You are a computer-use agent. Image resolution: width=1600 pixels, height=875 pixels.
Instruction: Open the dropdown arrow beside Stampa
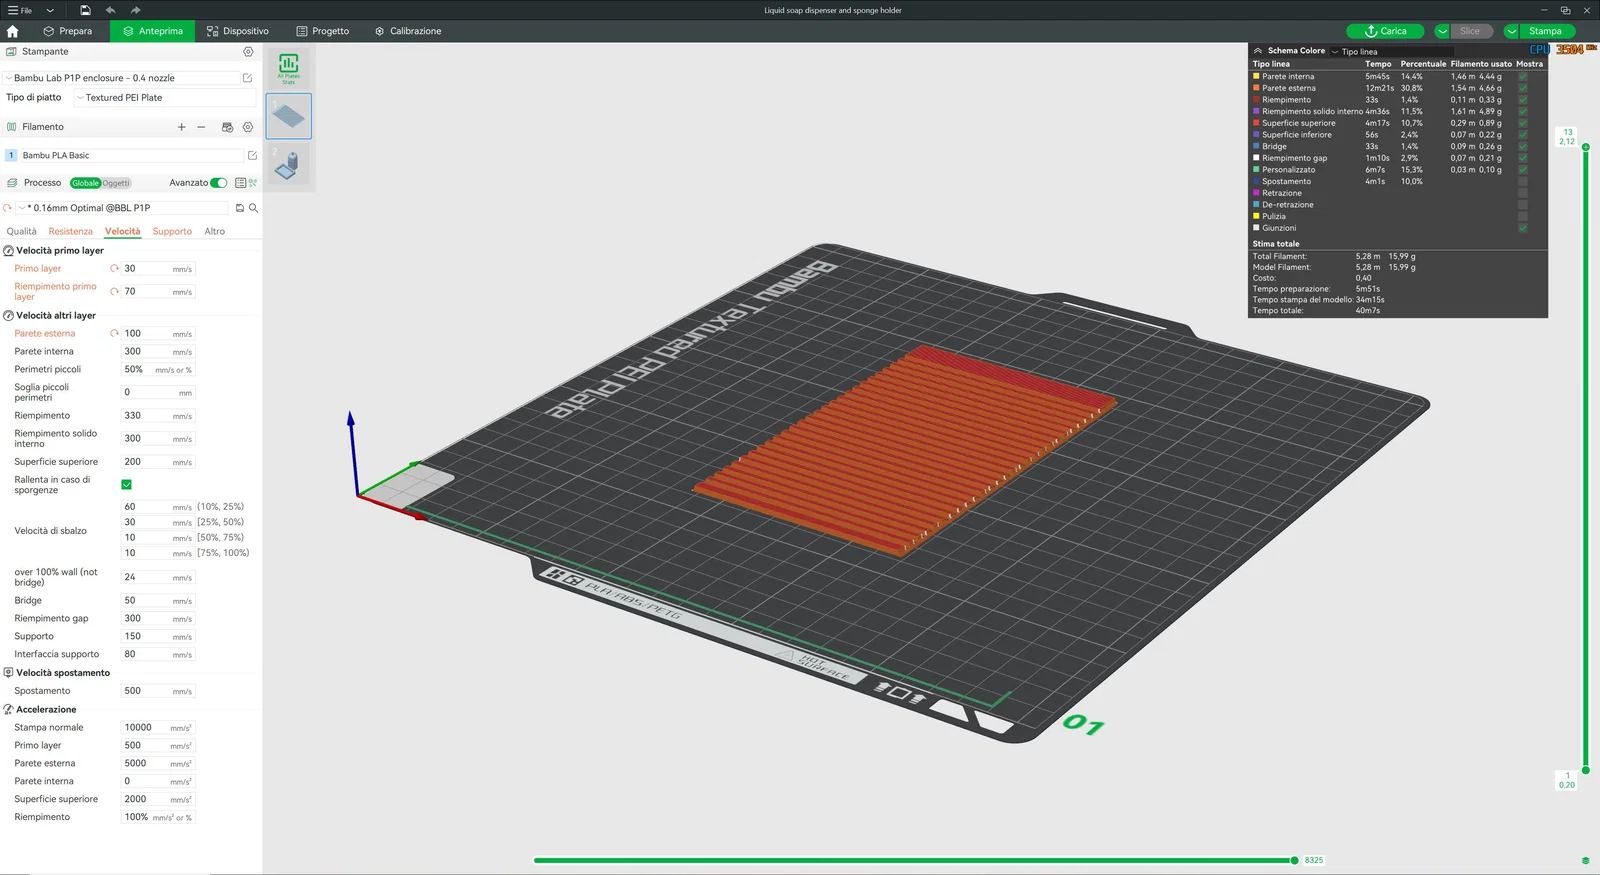[1511, 31]
